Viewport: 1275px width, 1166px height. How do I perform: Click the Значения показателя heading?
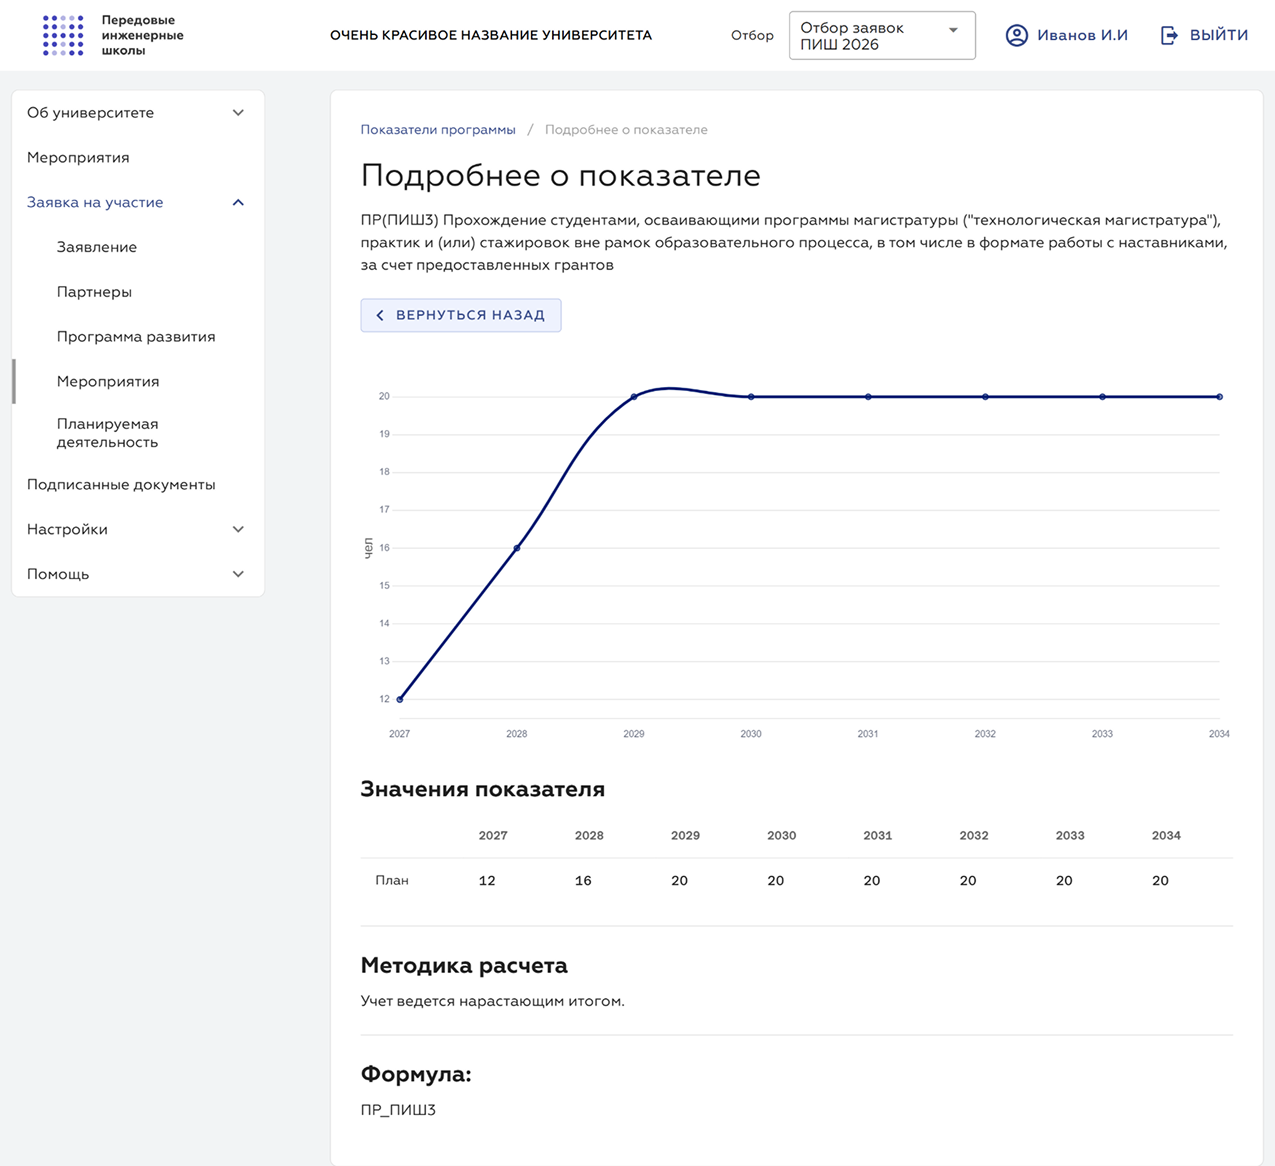click(x=483, y=789)
